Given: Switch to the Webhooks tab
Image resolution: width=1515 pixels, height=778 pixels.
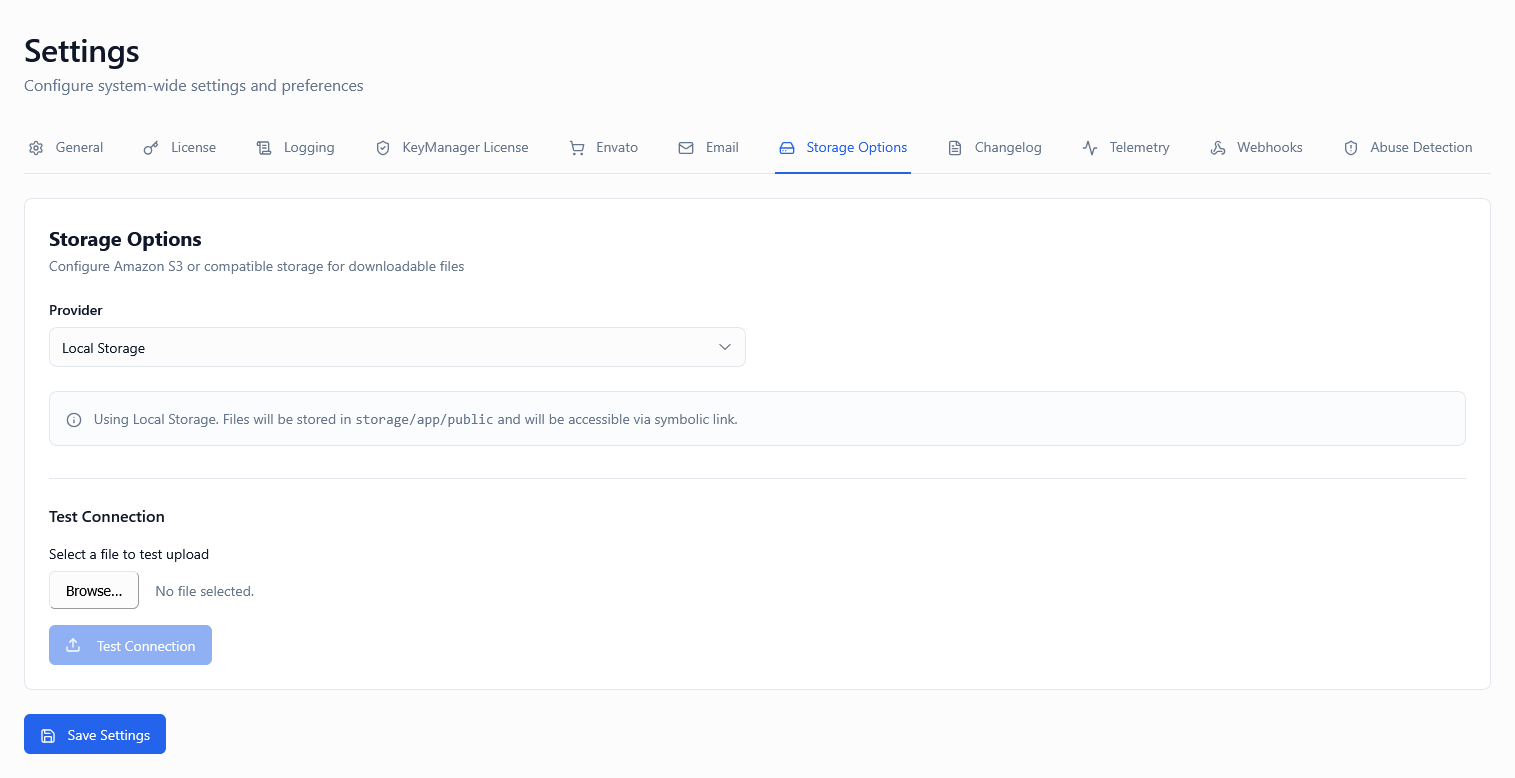Looking at the screenshot, I should point(1269,148).
